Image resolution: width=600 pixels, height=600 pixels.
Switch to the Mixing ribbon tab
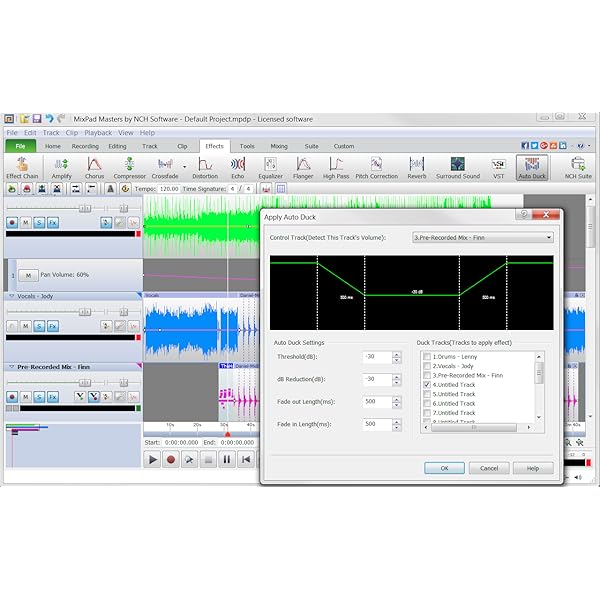tap(279, 146)
